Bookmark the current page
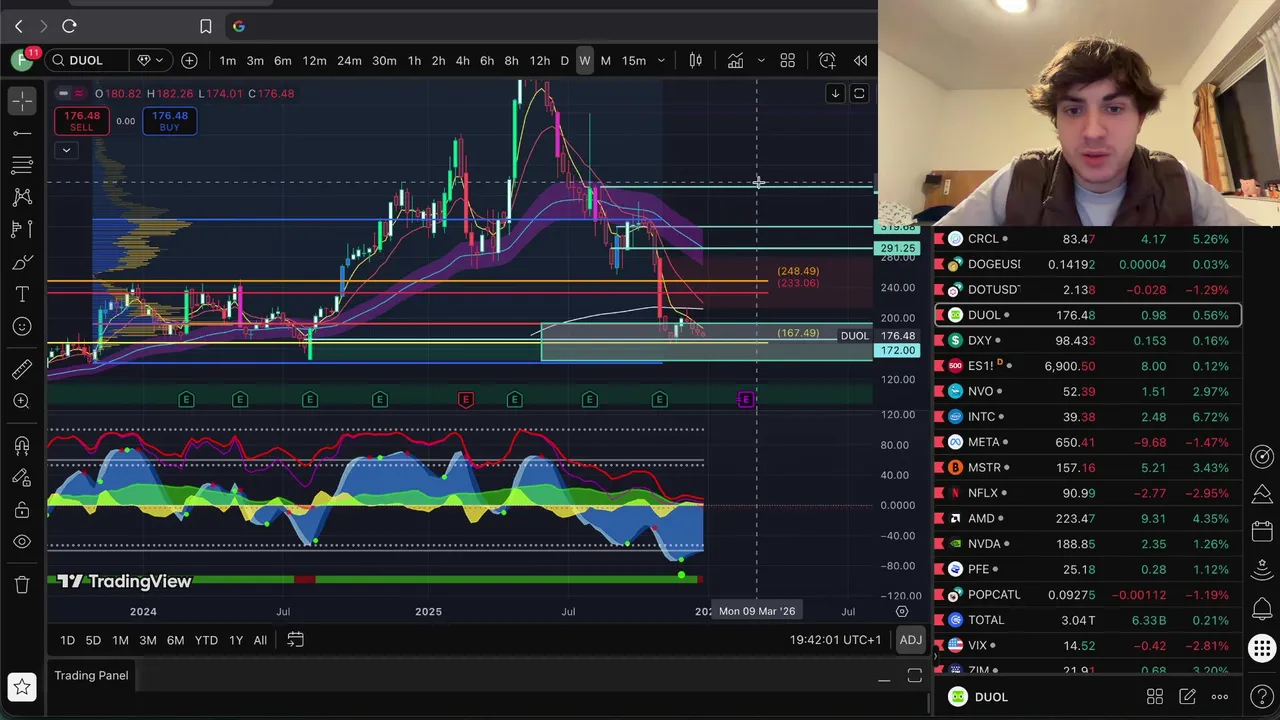This screenshot has width=1280, height=720. pyautogui.click(x=205, y=26)
